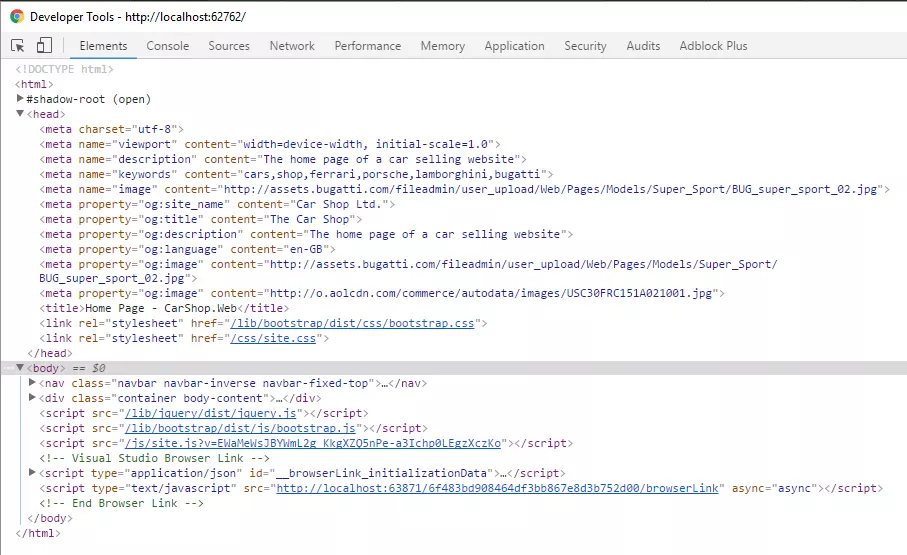This screenshot has height=555, width=907.
Task: Open the Network tab
Action: click(x=292, y=46)
